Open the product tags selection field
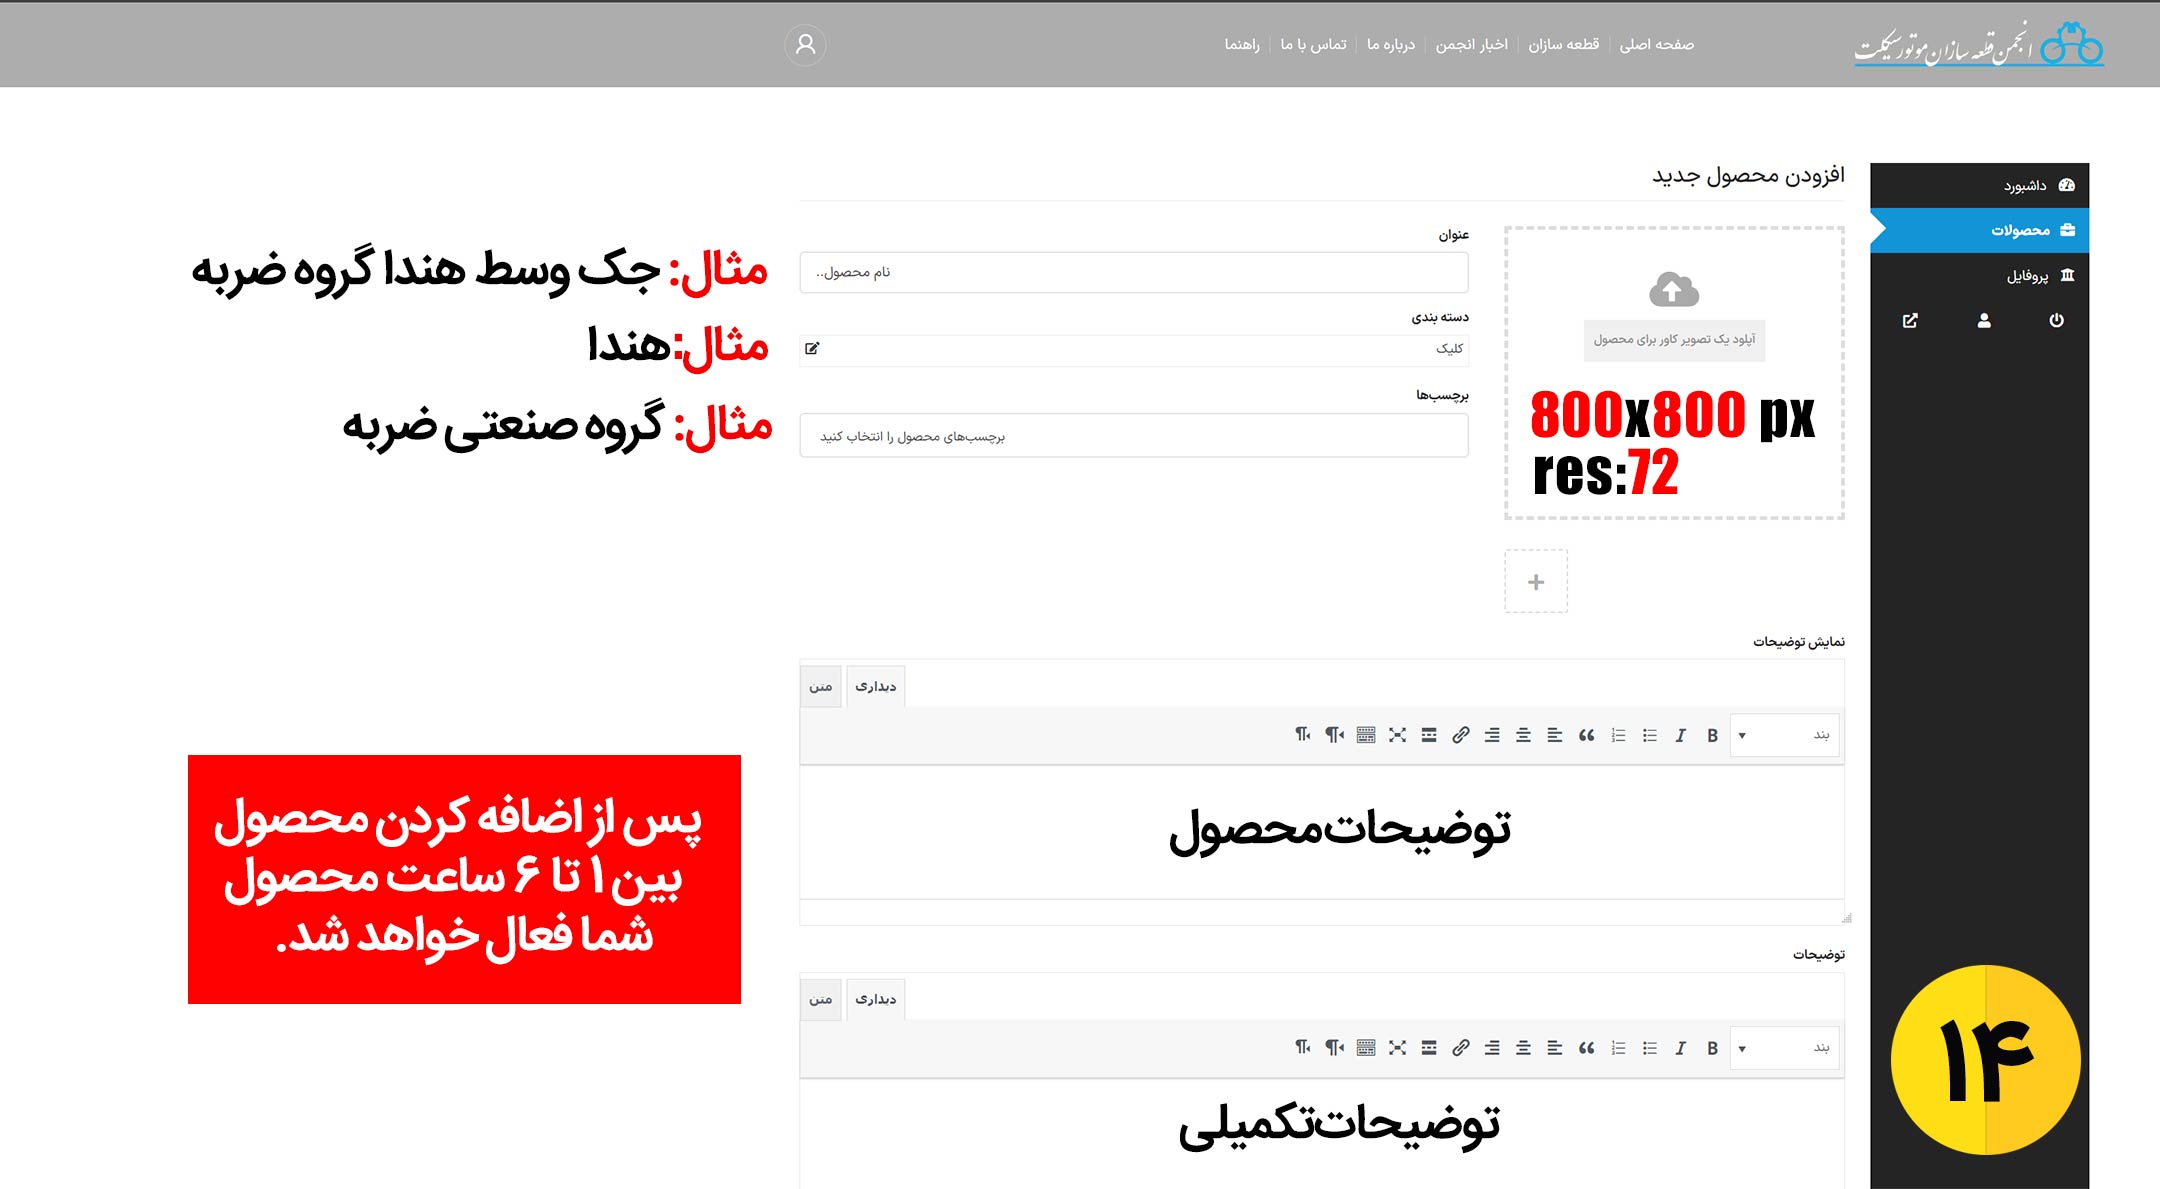This screenshot has height=1189, width=2160. point(1133,437)
